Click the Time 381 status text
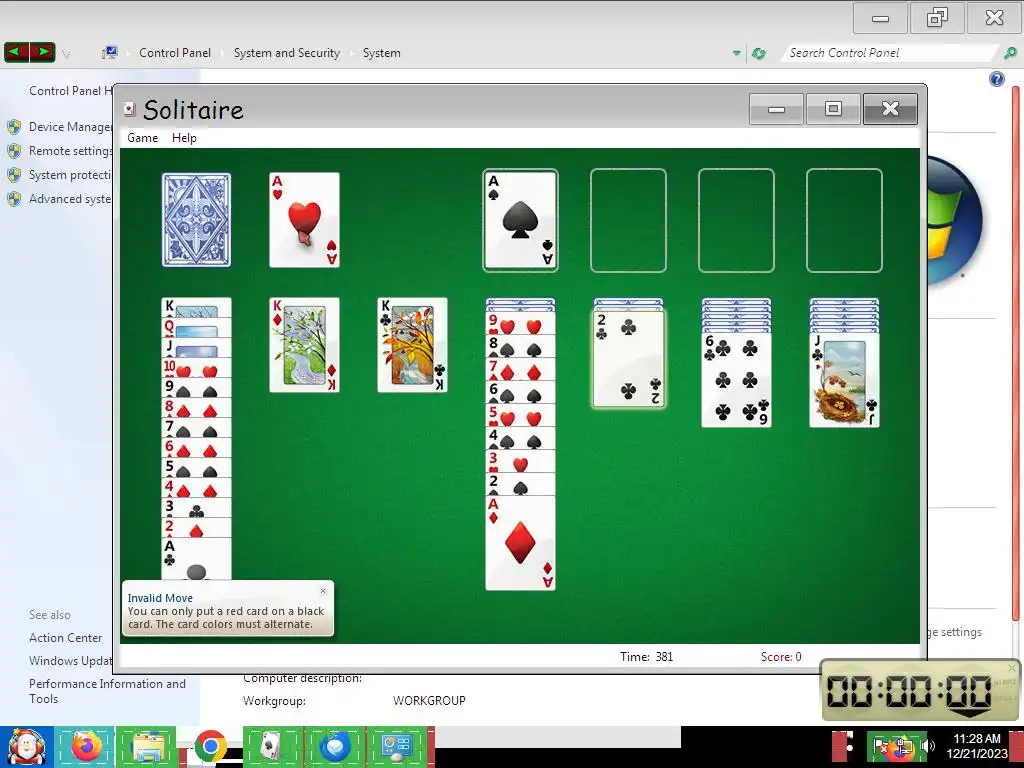1024x768 pixels. 647,656
